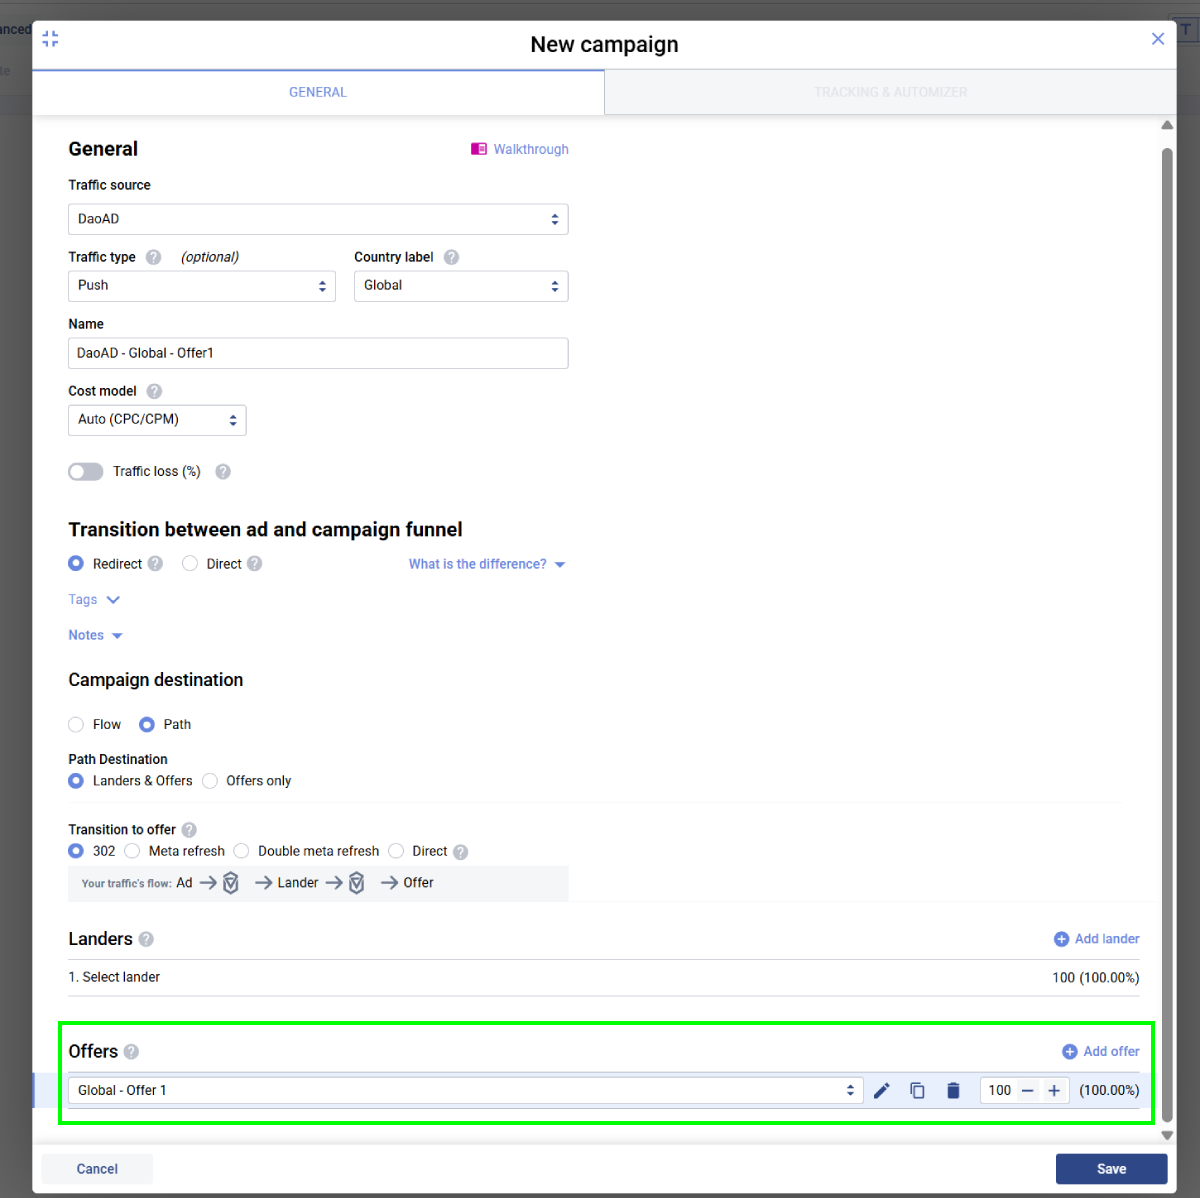Viewport: 1200px width, 1198px height.
Task: Save the new campaign
Action: click(1111, 1169)
